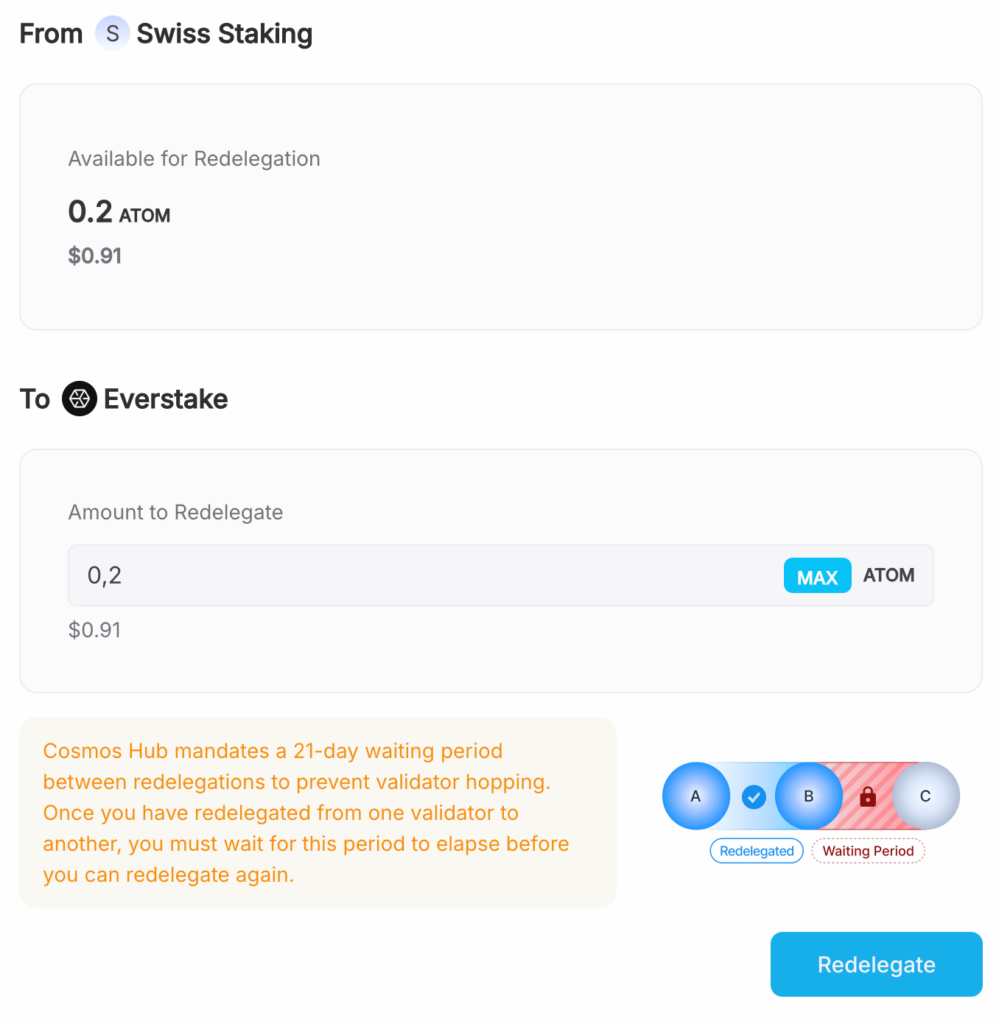Click the ATOM unit label in input
The image size is (999, 1024).
click(x=889, y=575)
